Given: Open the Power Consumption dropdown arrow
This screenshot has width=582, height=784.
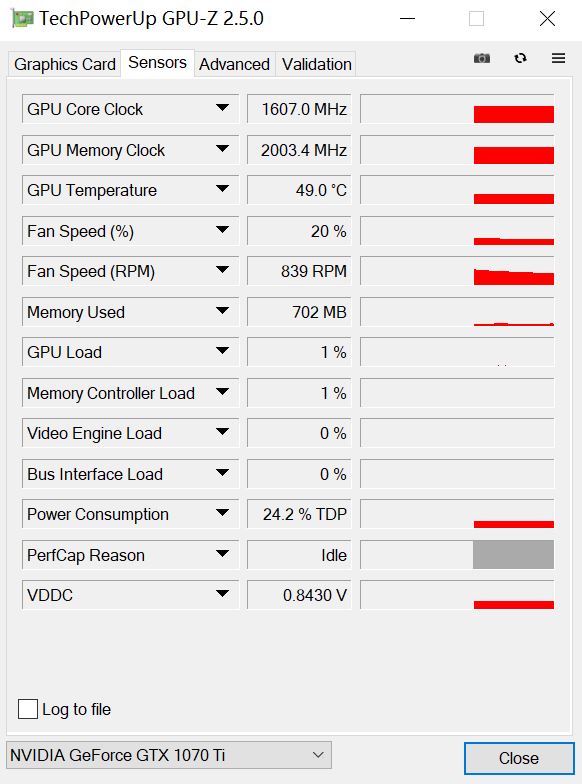Looking at the screenshot, I should pyautogui.click(x=222, y=513).
